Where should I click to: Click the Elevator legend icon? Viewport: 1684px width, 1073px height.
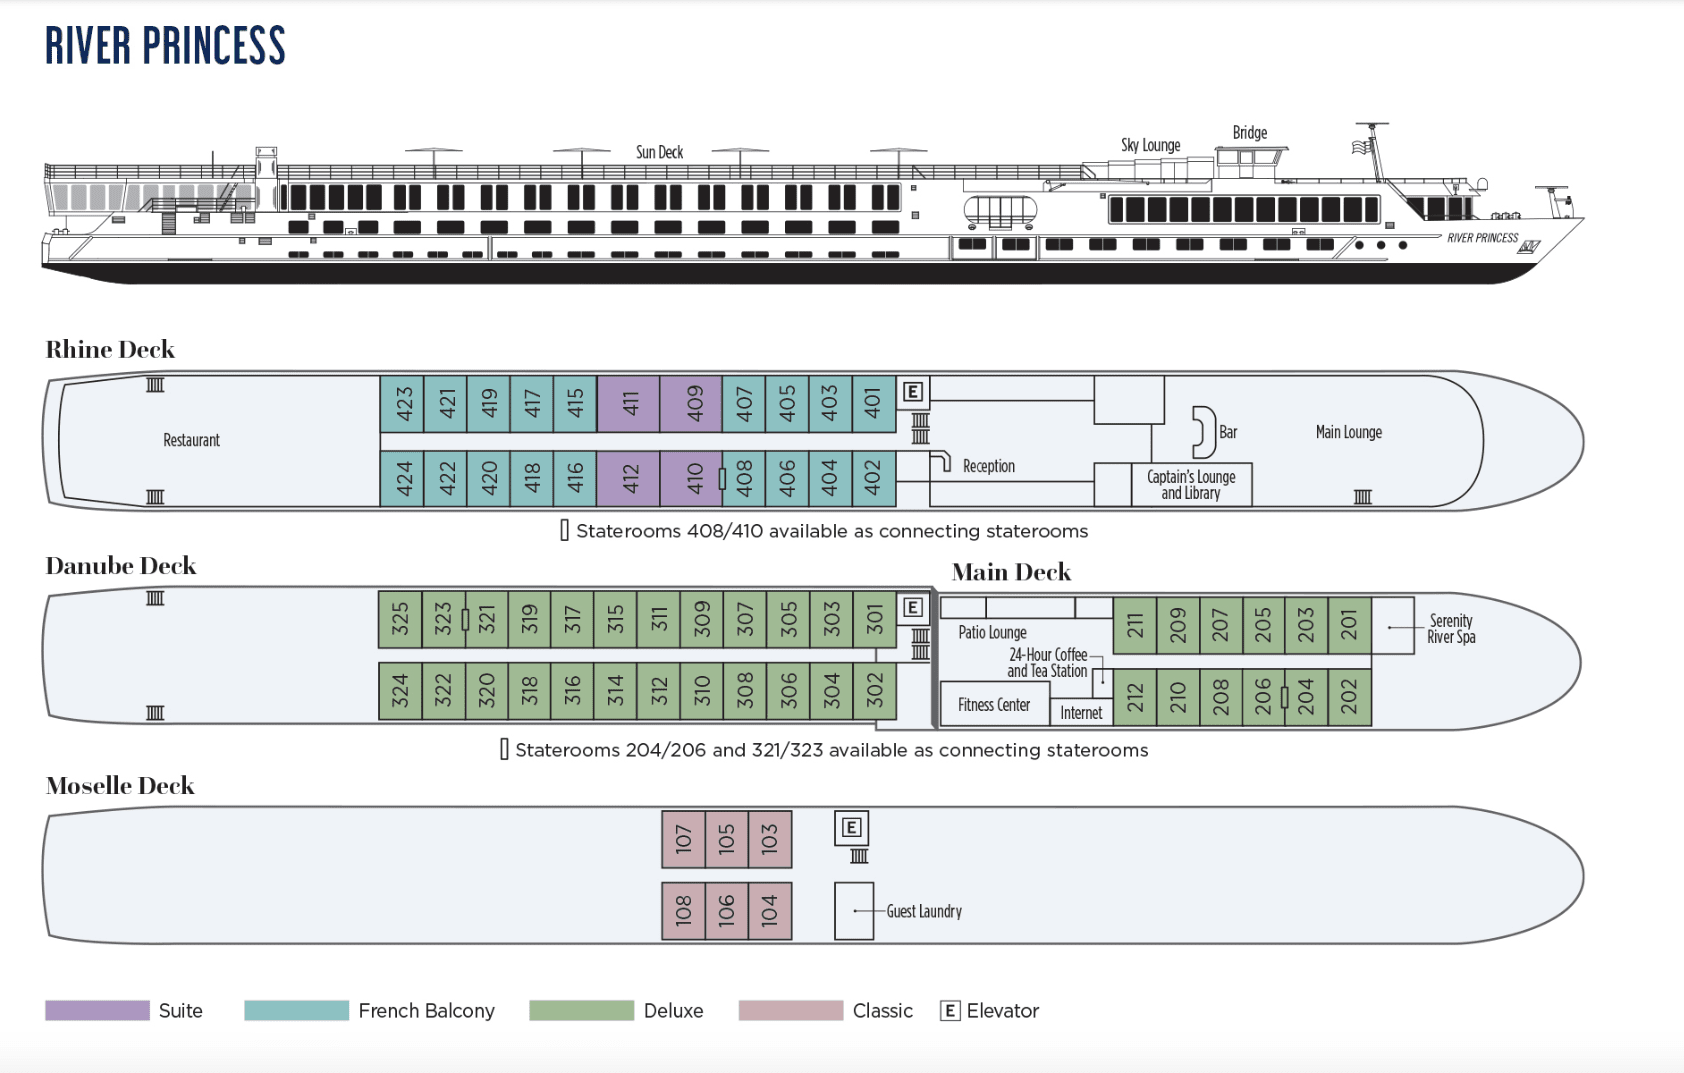click(950, 1011)
